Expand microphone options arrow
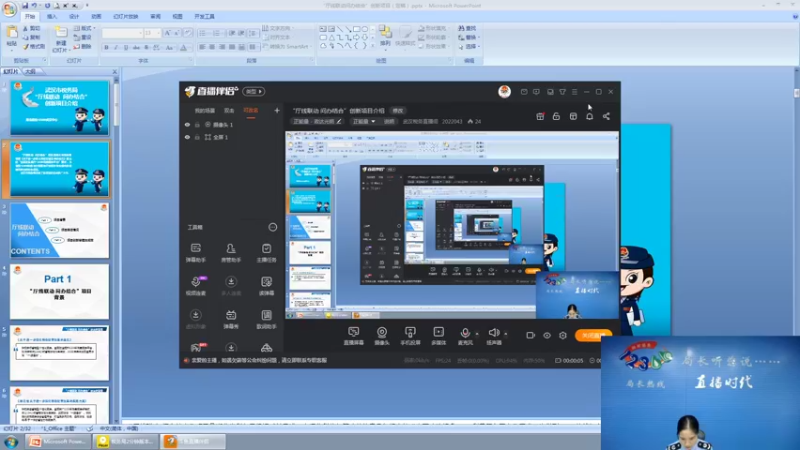 click(477, 334)
